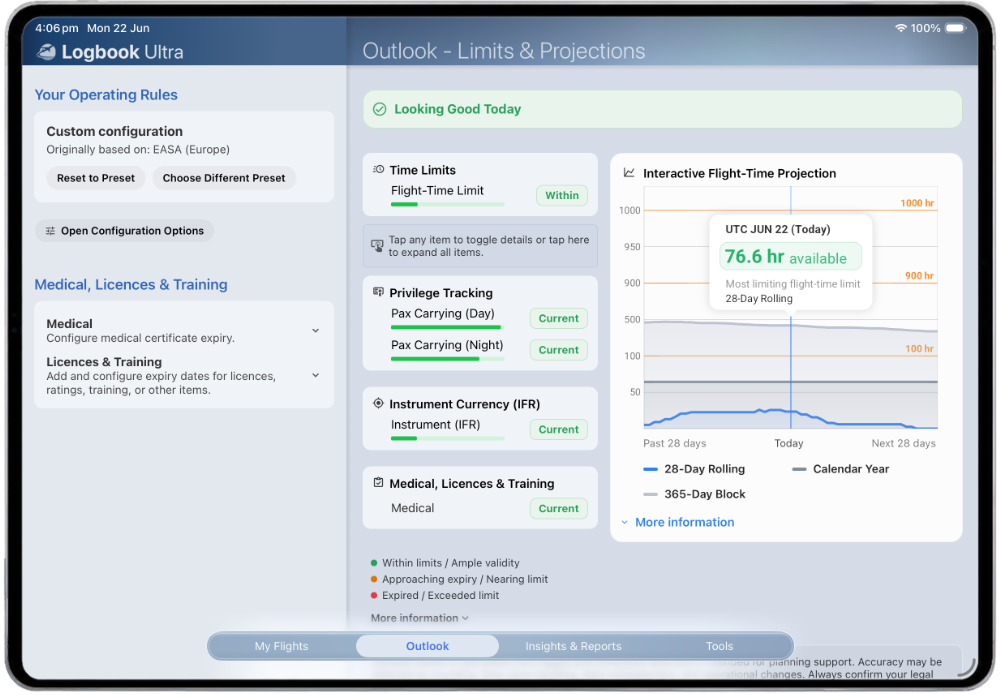Viewport: 1000px width, 695px height.
Task: Click the Logbook Ultra app logo icon
Action: pyautogui.click(x=46, y=52)
